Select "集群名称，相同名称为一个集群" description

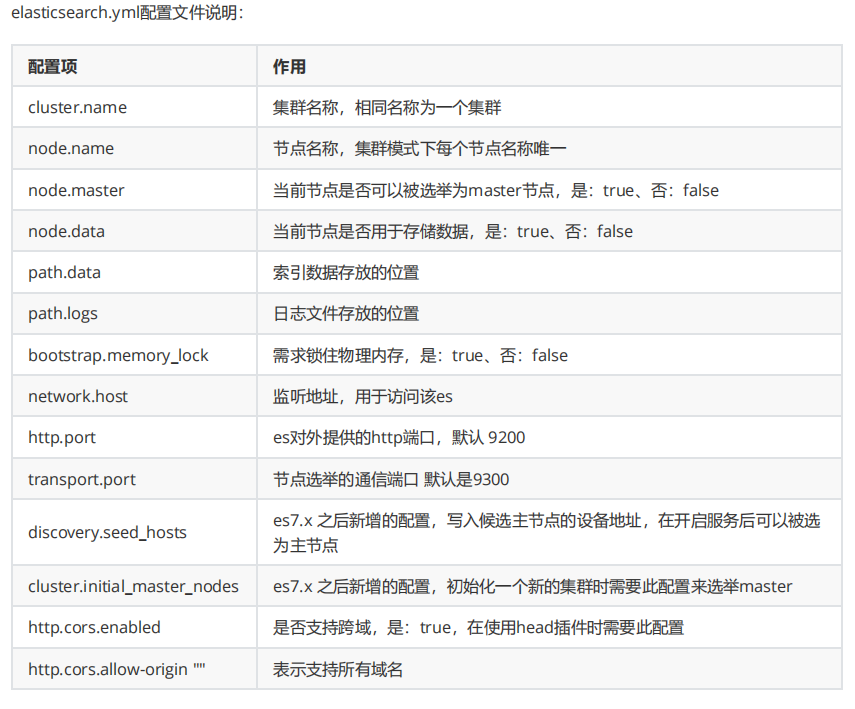pos(387,107)
